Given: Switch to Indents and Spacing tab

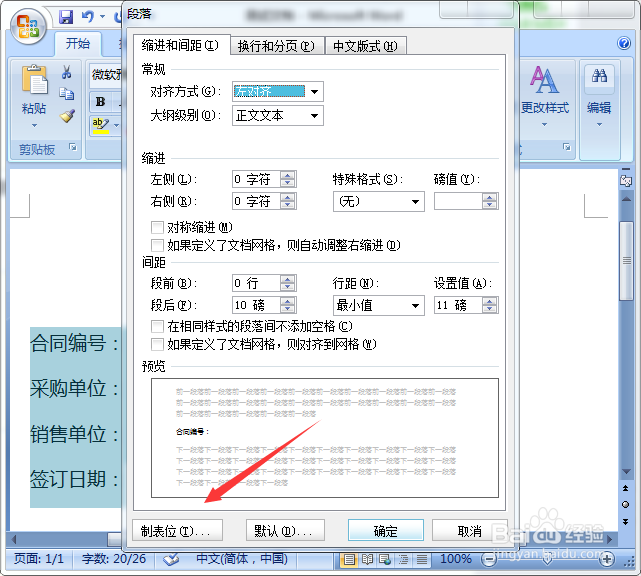Looking at the screenshot, I should 182,45.
